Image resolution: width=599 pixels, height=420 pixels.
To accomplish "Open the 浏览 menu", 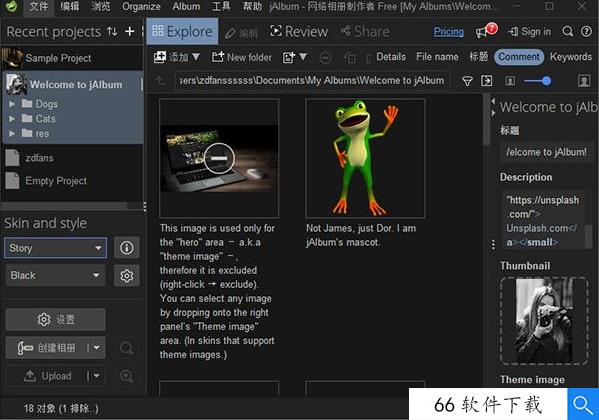I will pyautogui.click(x=100, y=6).
